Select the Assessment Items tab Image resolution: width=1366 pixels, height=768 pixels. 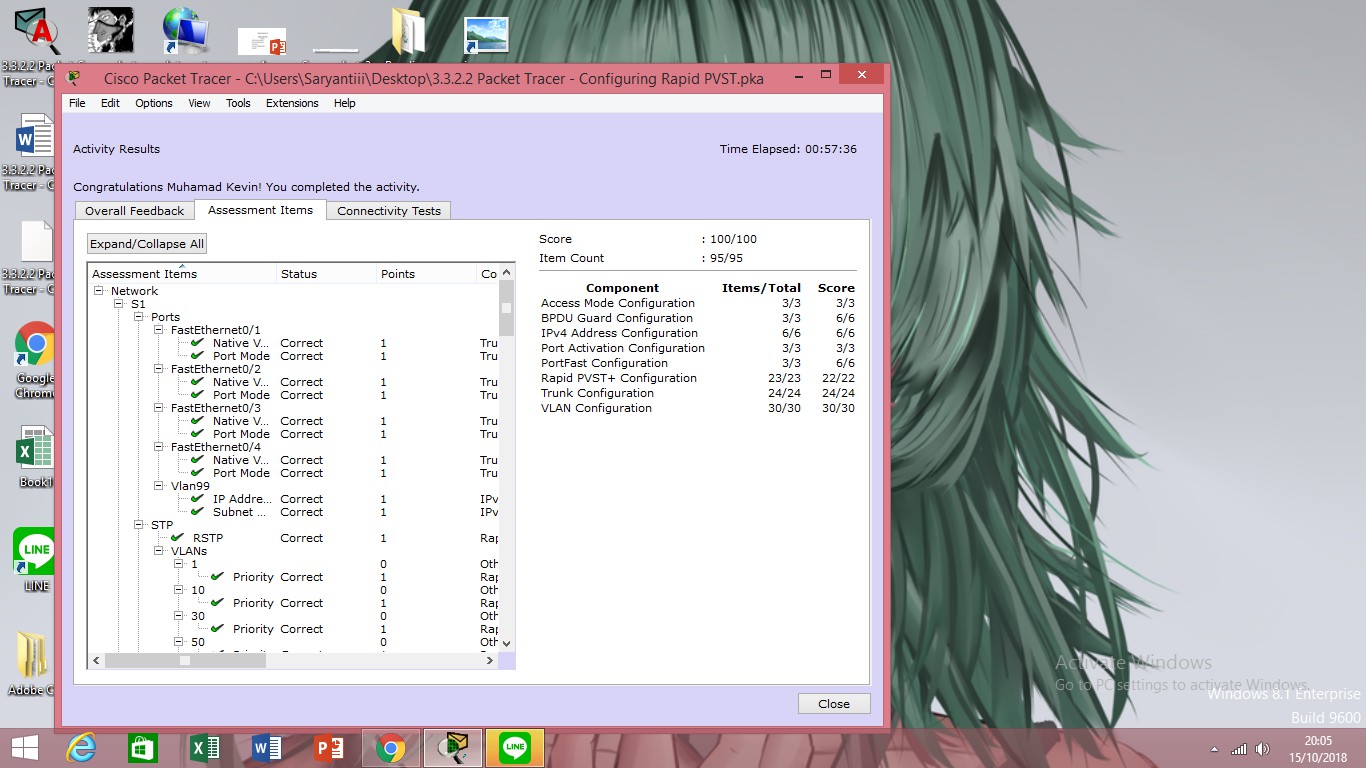[x=260, y=210]
